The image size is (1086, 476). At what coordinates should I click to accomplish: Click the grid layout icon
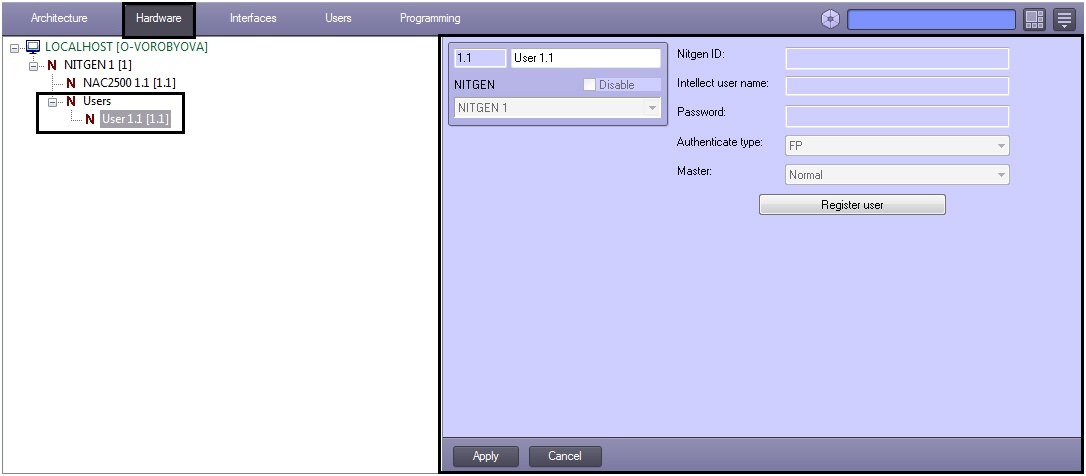pyautogui.click(x=1034, y=19)
